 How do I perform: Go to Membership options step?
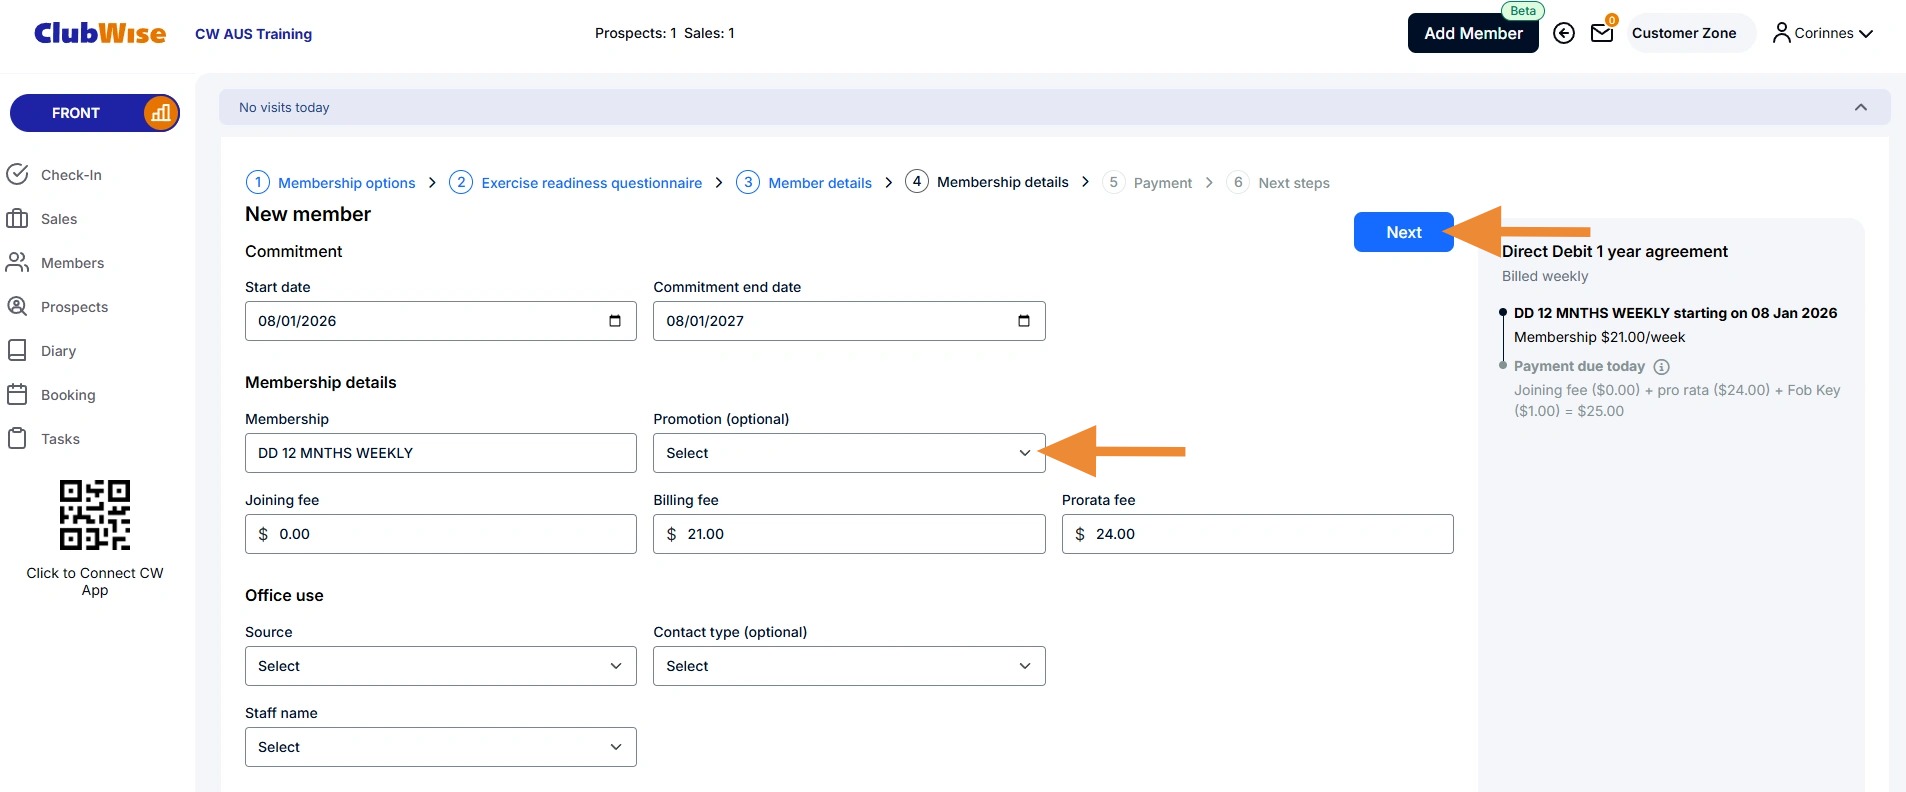[331, 183]
